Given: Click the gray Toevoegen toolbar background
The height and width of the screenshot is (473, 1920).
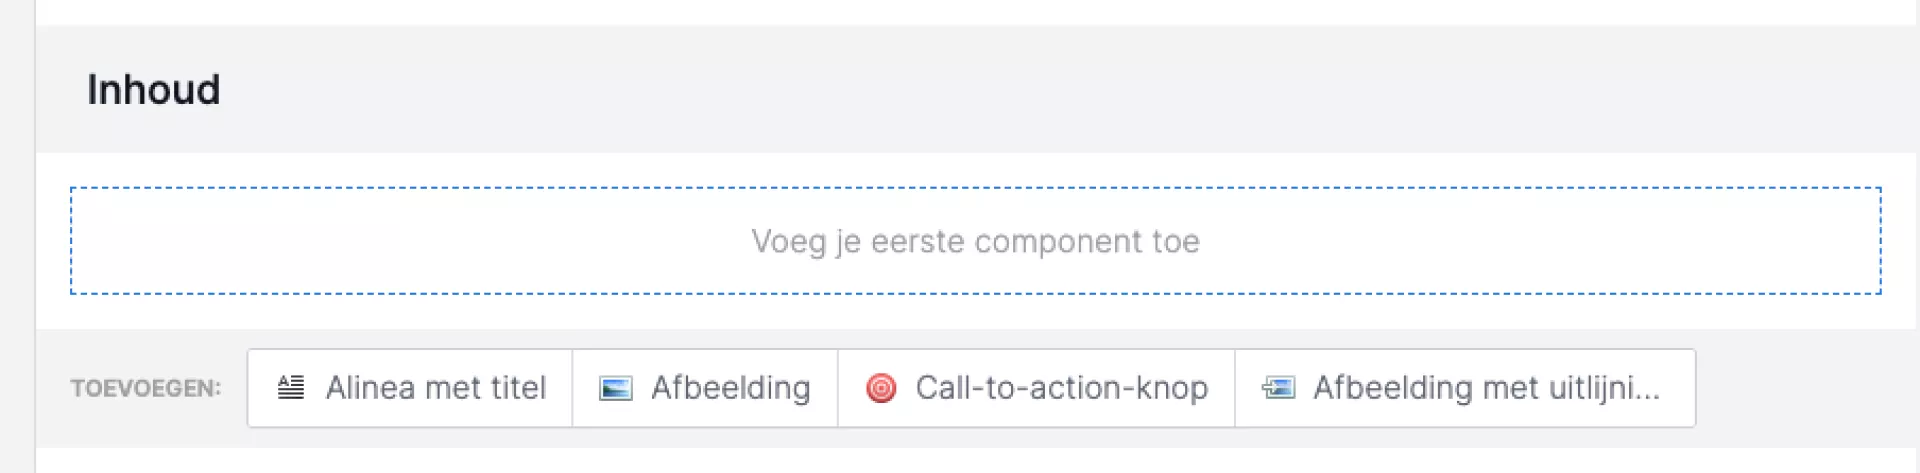Looking at the screenshot, I should pyautogui.click(x=1800, y=388).
